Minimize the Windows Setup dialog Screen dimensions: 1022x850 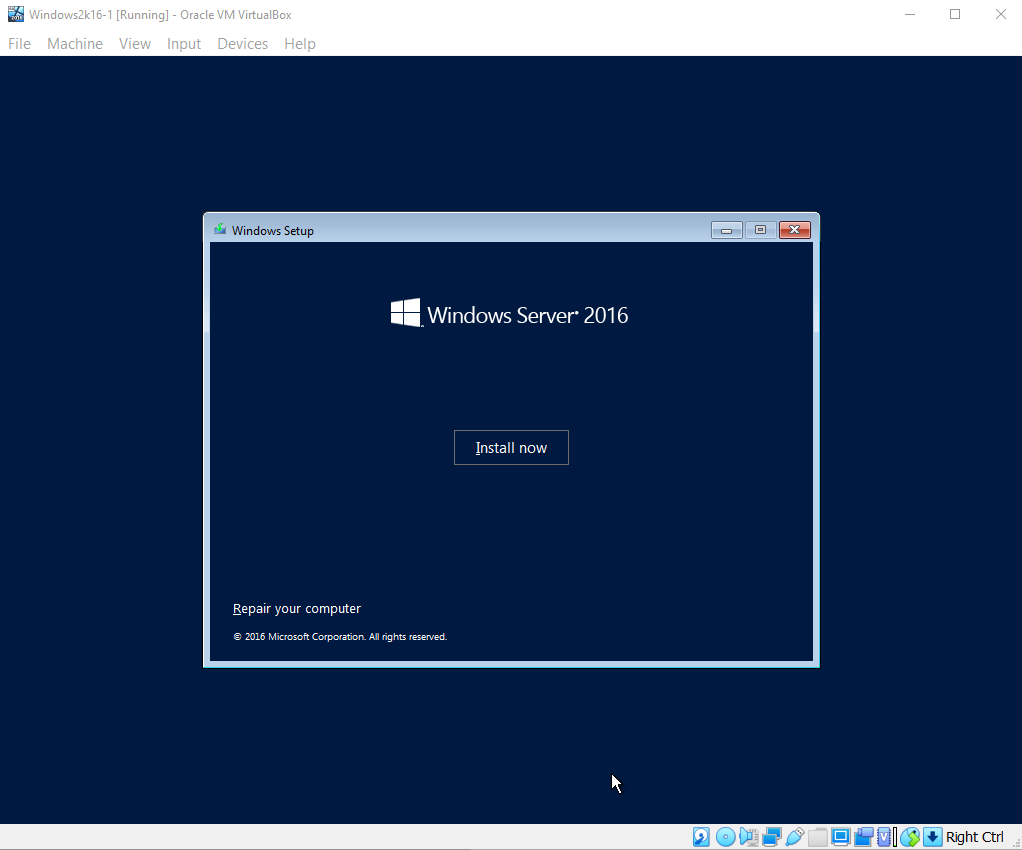[727, 230]
